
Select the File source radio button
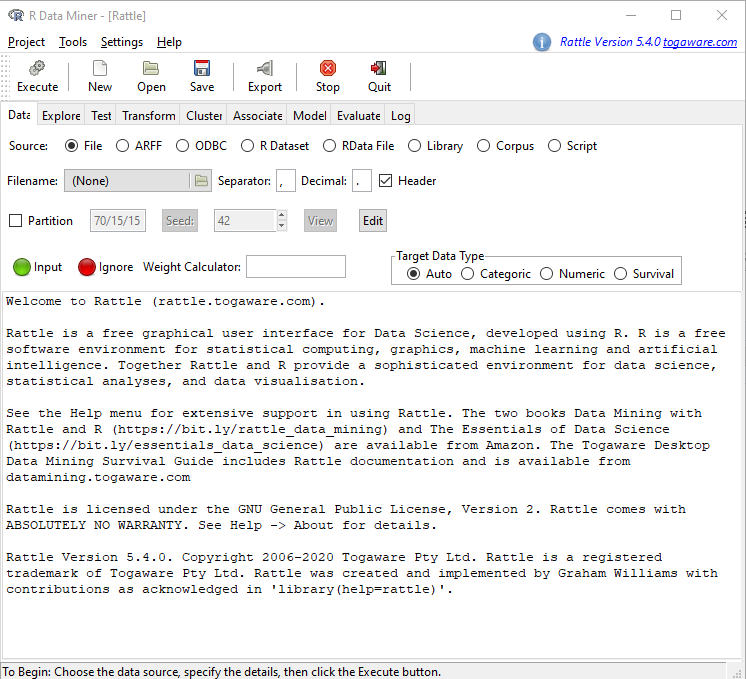pyautogui.click(x=71, y=146)
